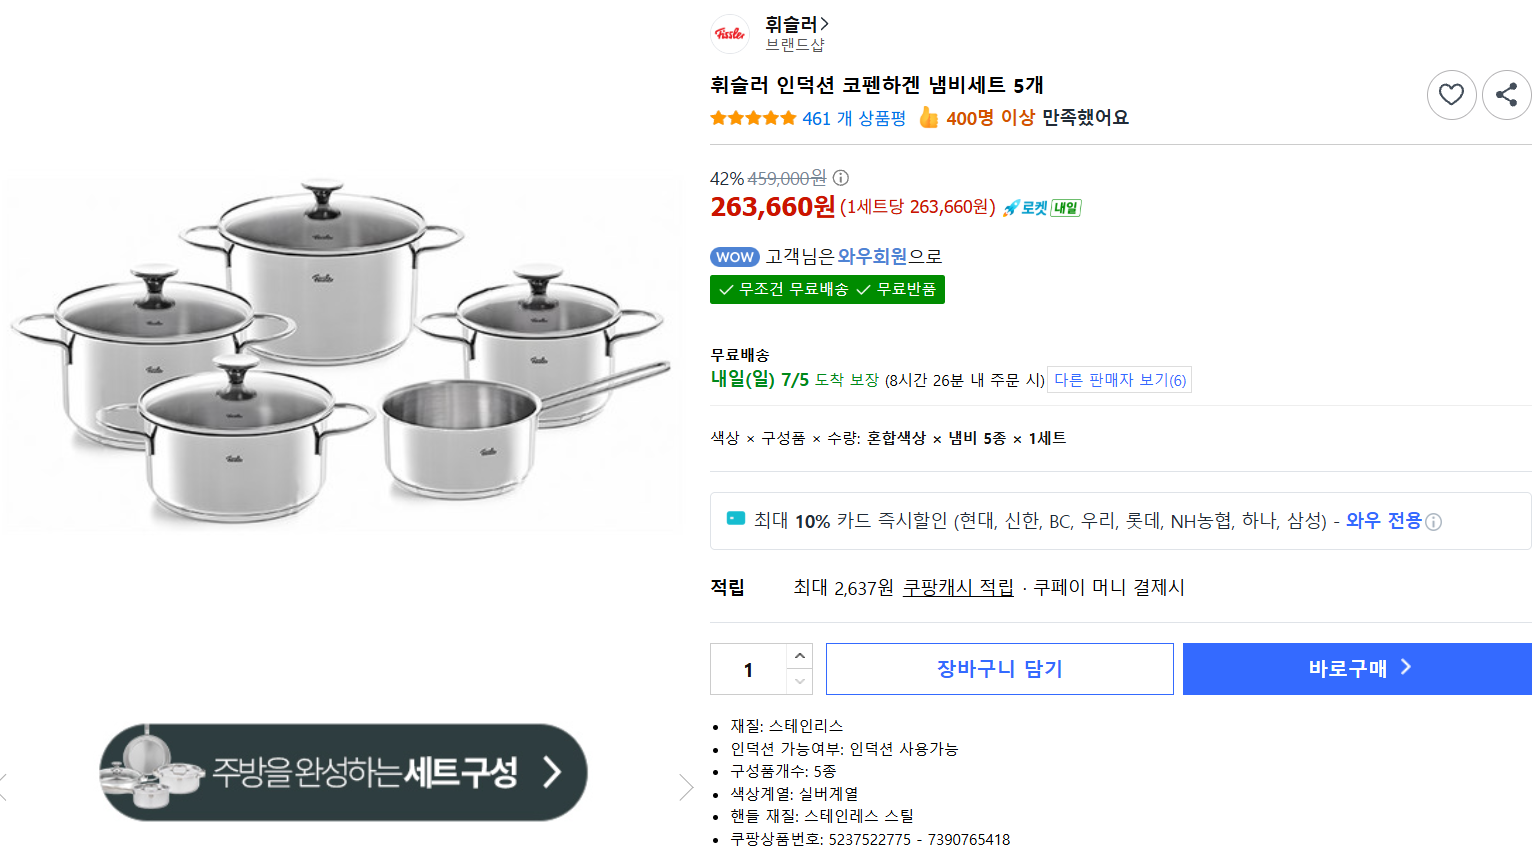Click the thumbs-up satisfaction icon

pos(929,117)
